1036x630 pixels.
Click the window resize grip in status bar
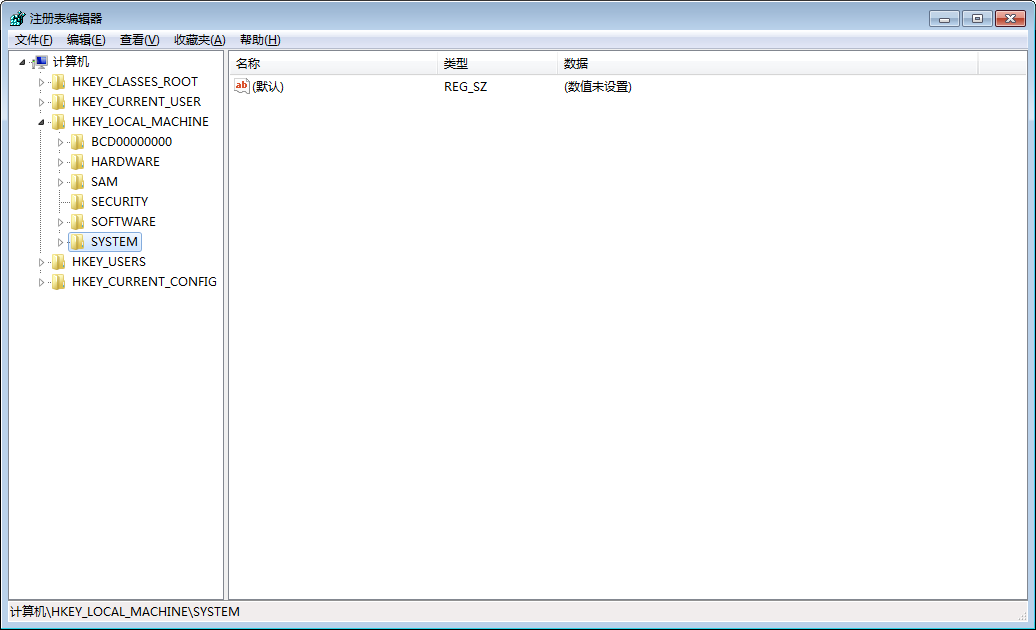pos(1022,615)
